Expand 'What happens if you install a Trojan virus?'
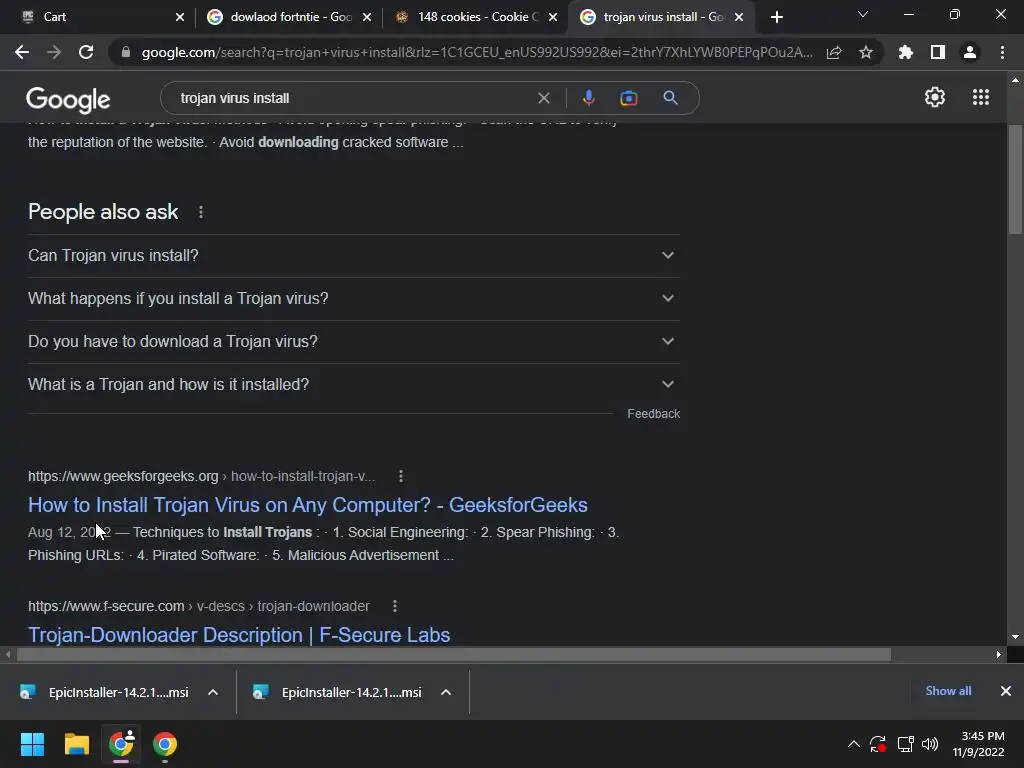The height and width of the screenshot is (768, 1024). pos(353,298)
